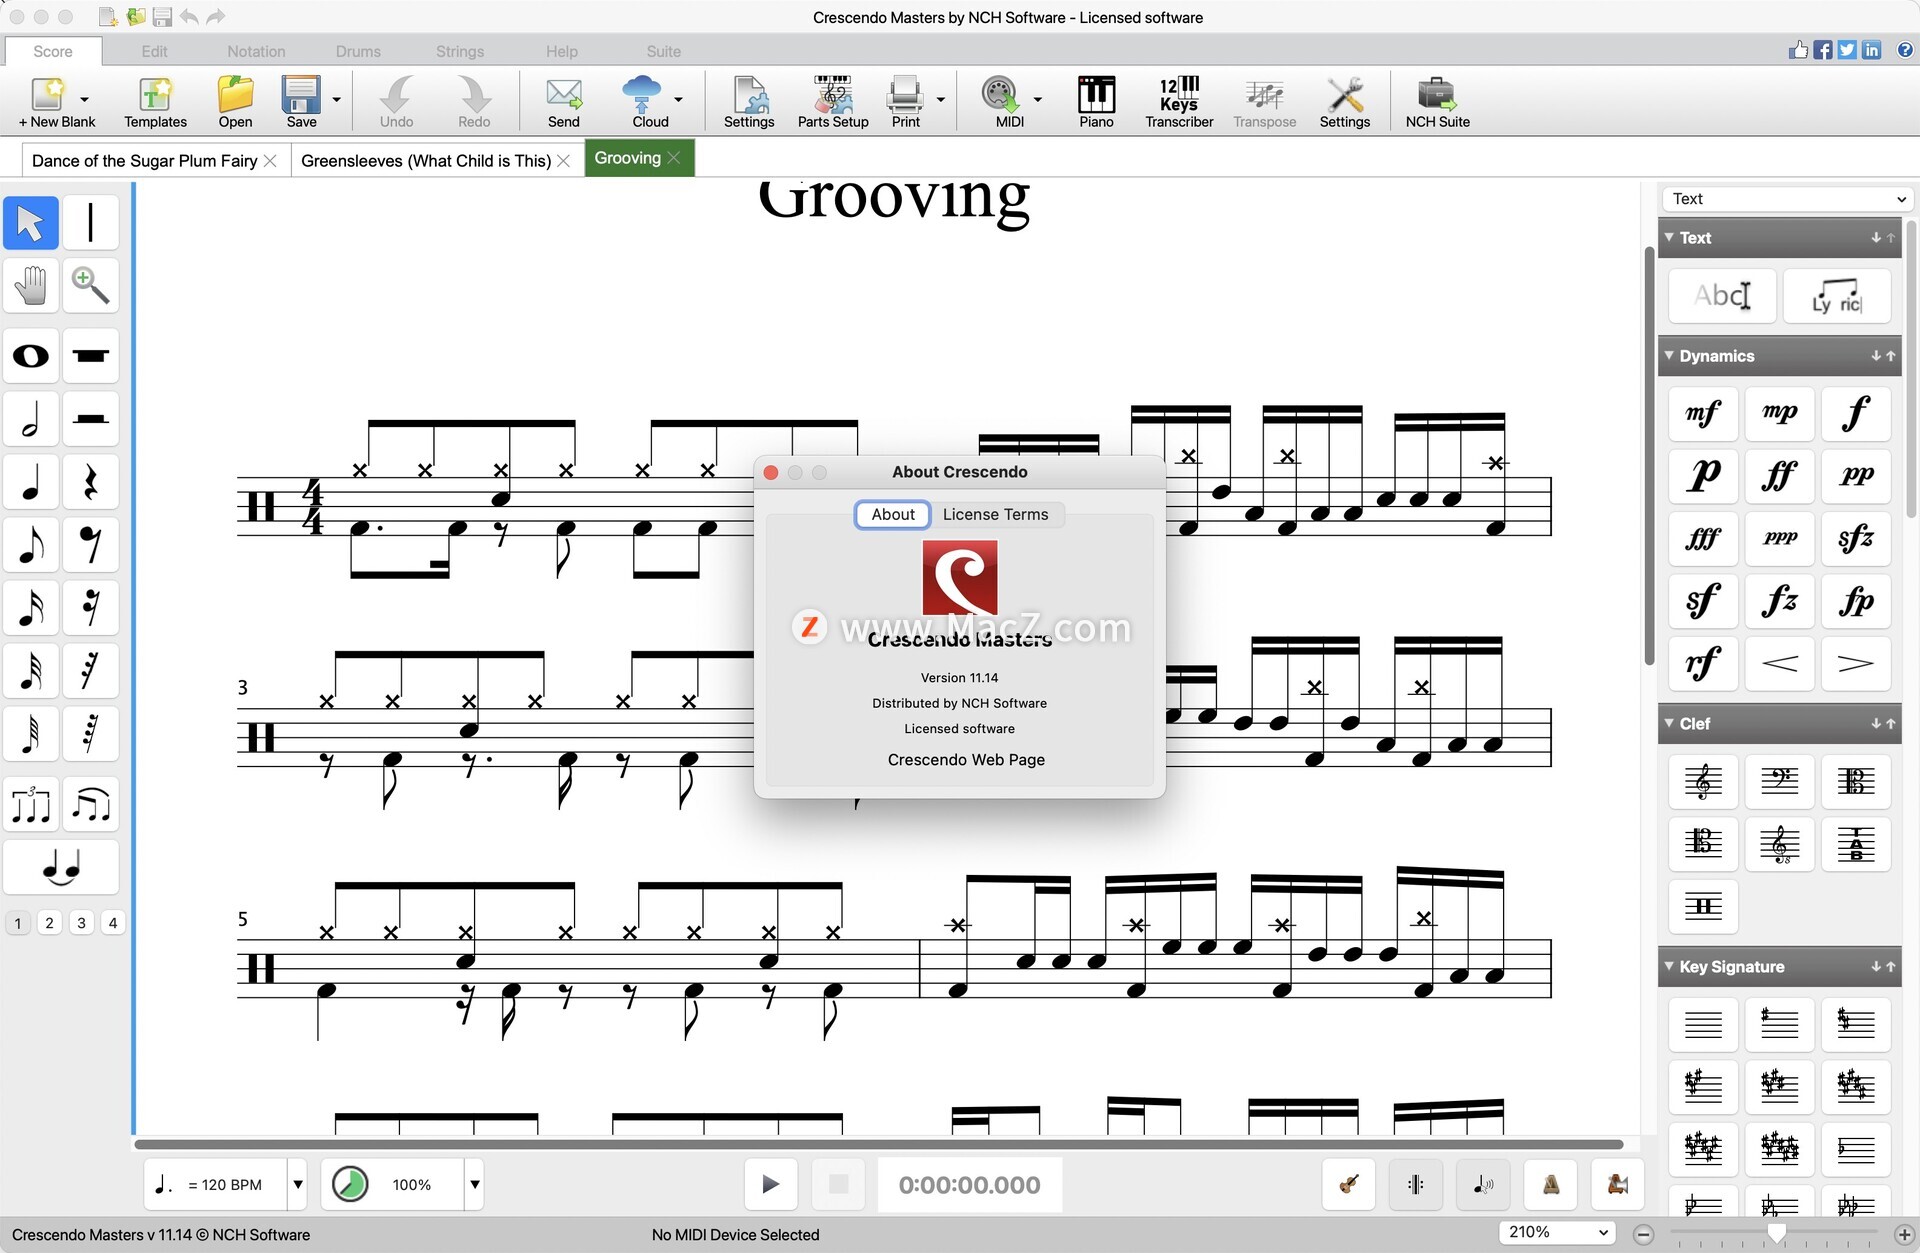
Task: Select the zoom magnifier tool
Action: [x=91, y=285]
